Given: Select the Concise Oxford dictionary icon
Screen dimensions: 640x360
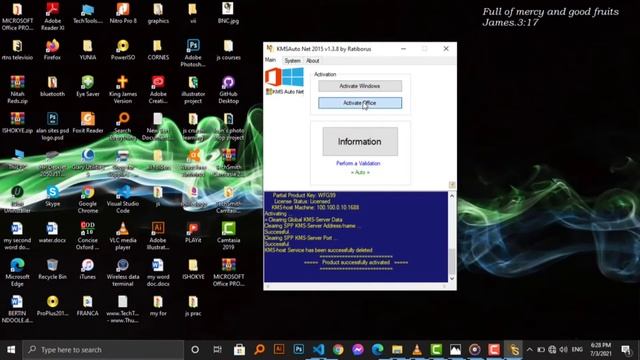Looking at the screenshot, I should pos(88,236).
